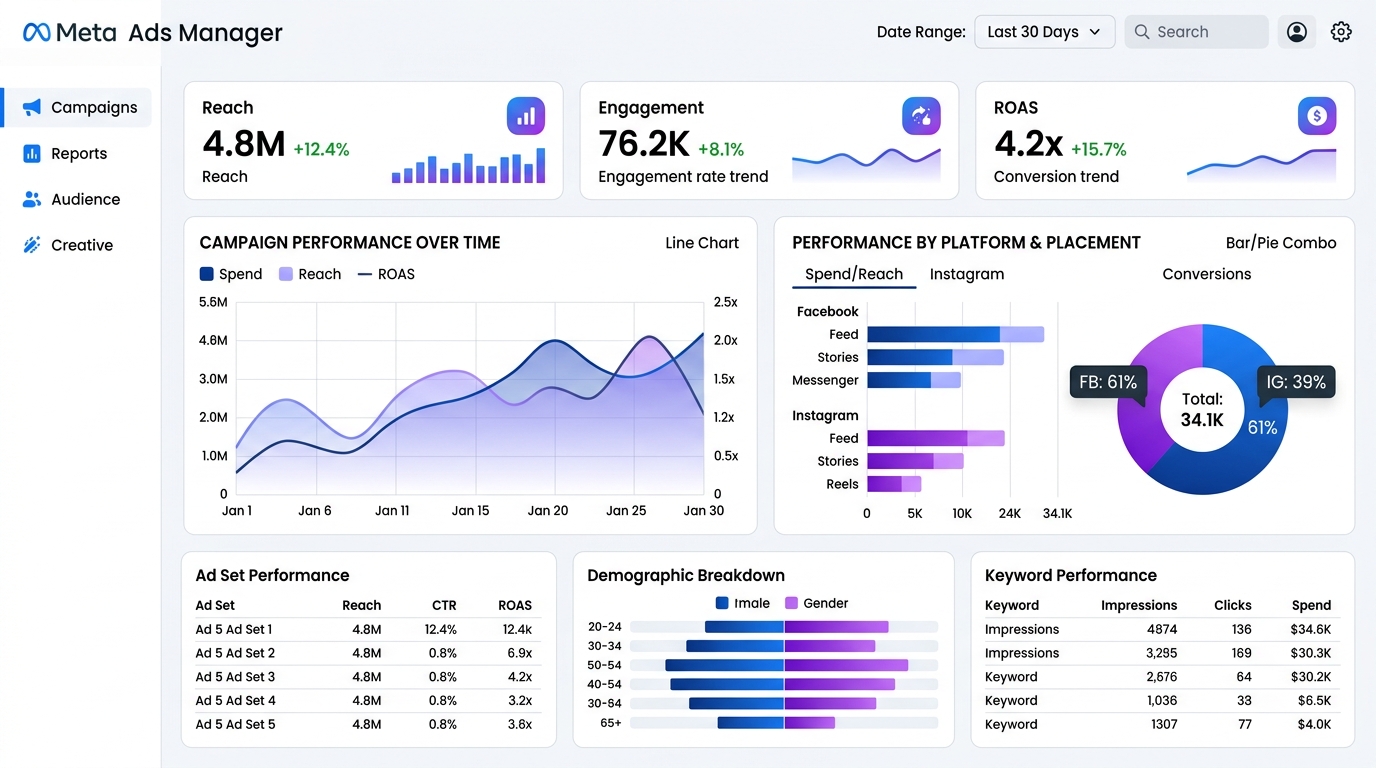Sort keywords by Spend column
This screenshot has height=768, width=1376.
1311,605
